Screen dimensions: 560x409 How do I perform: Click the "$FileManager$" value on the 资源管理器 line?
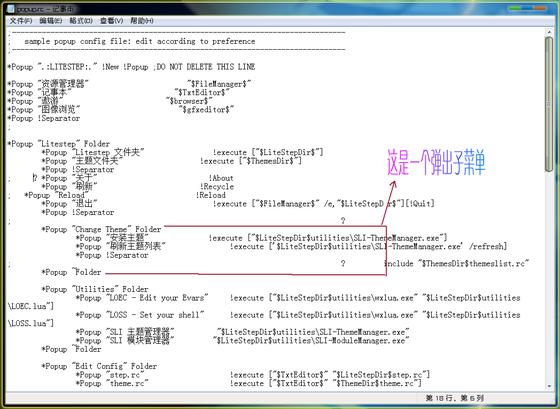(219, 84)
